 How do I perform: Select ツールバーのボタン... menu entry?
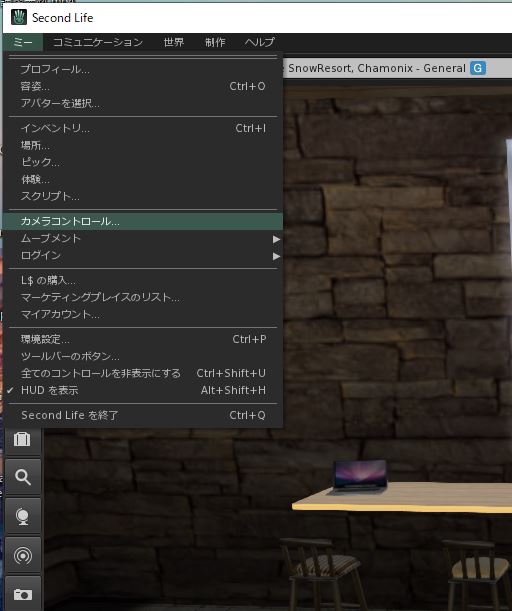[143, 356]
